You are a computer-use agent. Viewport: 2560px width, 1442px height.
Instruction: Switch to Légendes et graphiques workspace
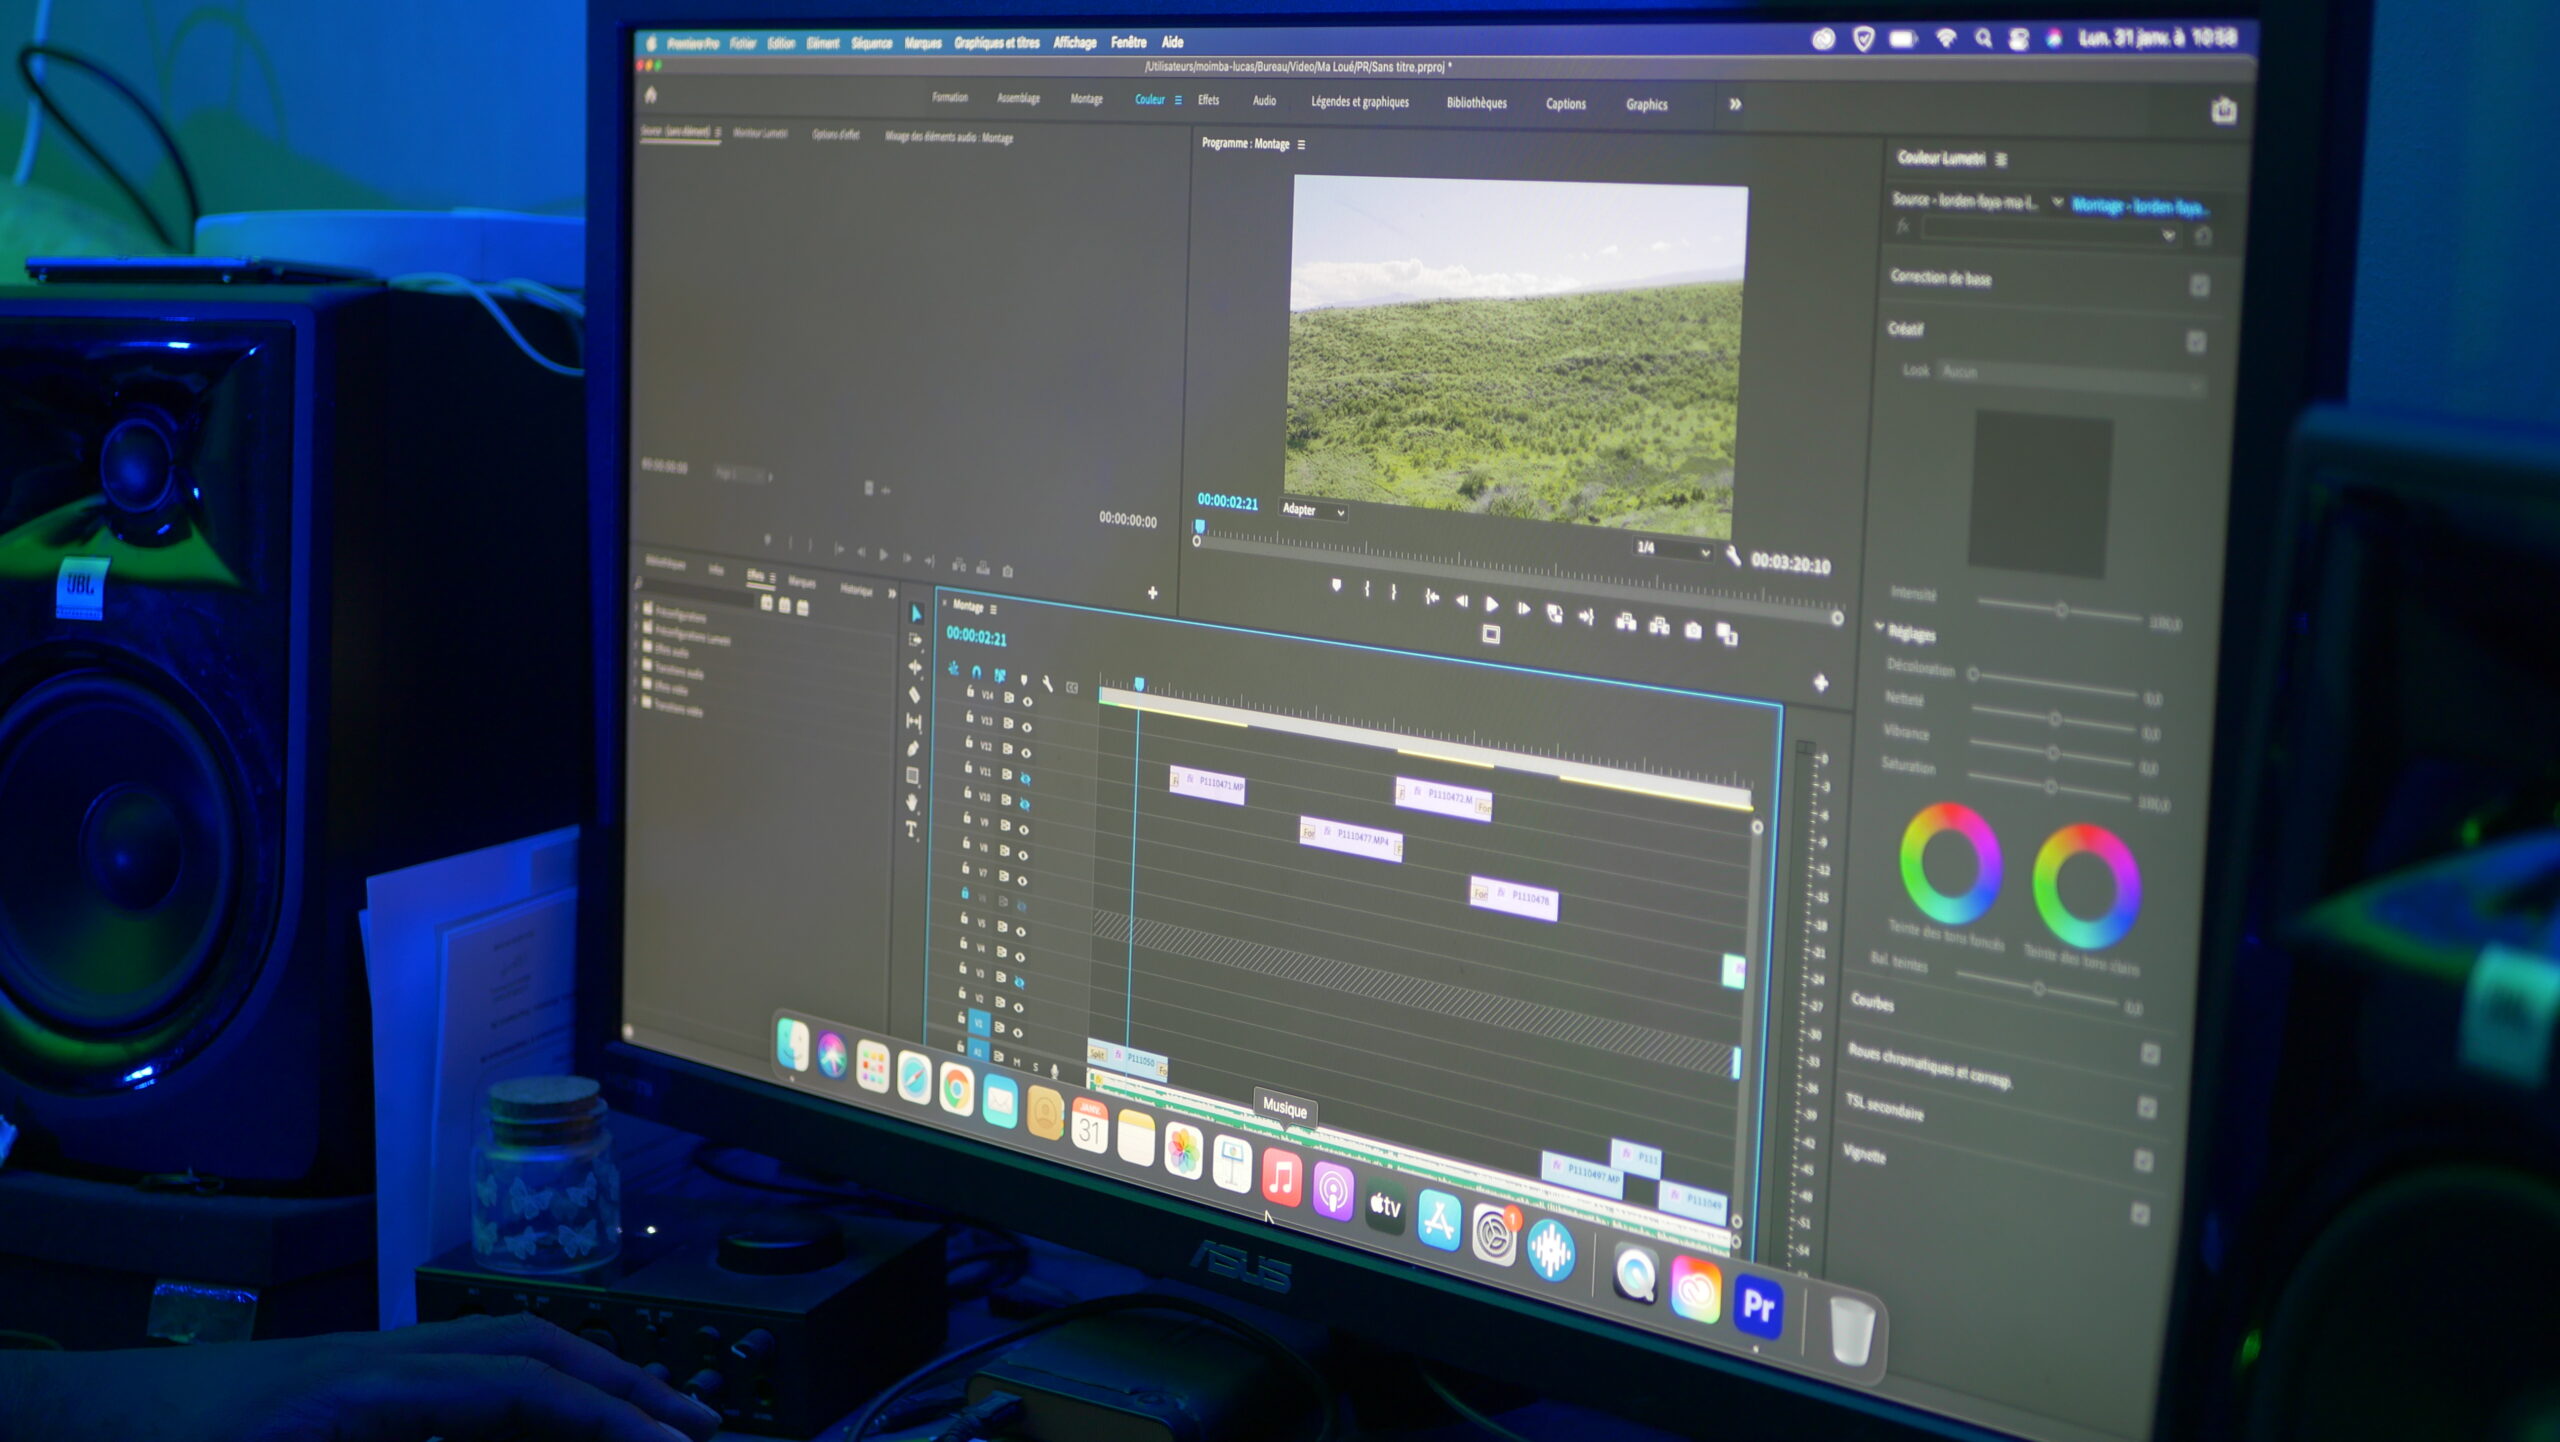1360,102
